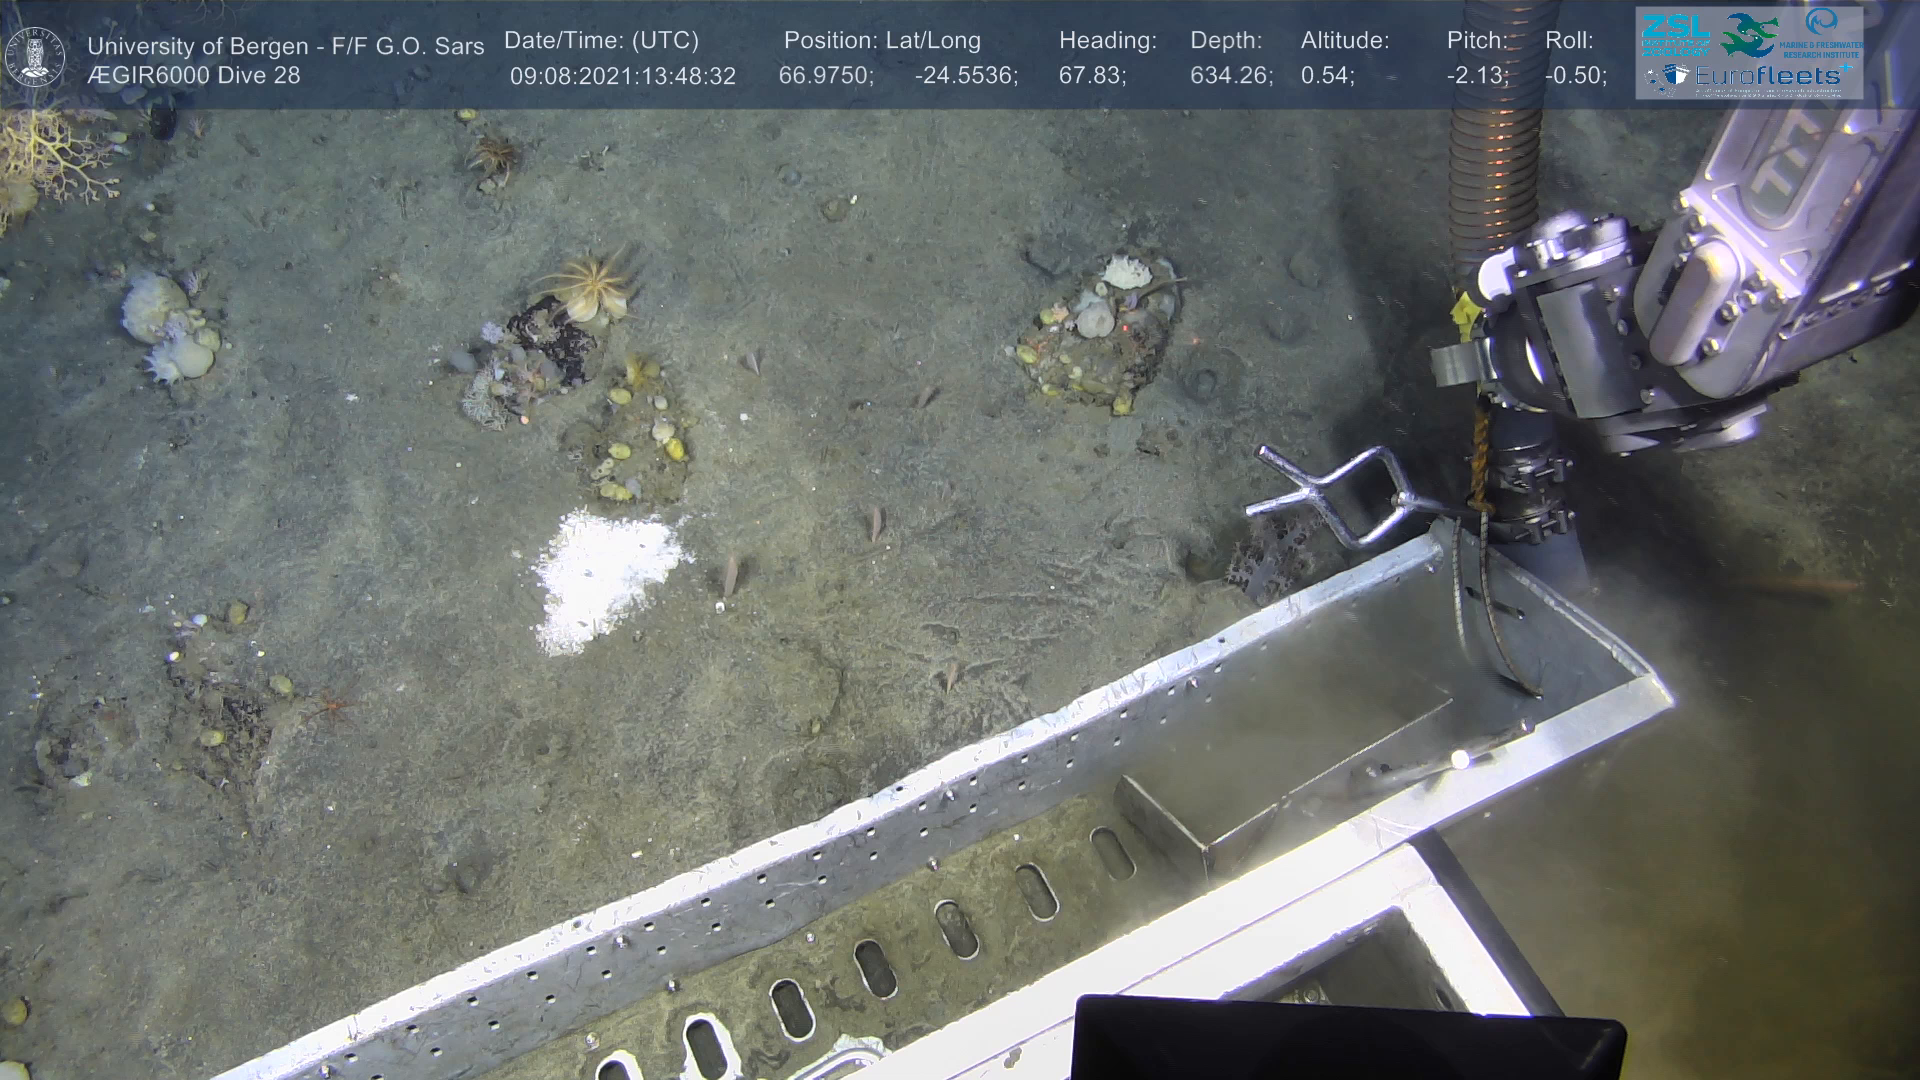Viewport: 1920px width, 1080px height.
Task: Click the Altitude value 0.54
Action: tap(1326, 76)
